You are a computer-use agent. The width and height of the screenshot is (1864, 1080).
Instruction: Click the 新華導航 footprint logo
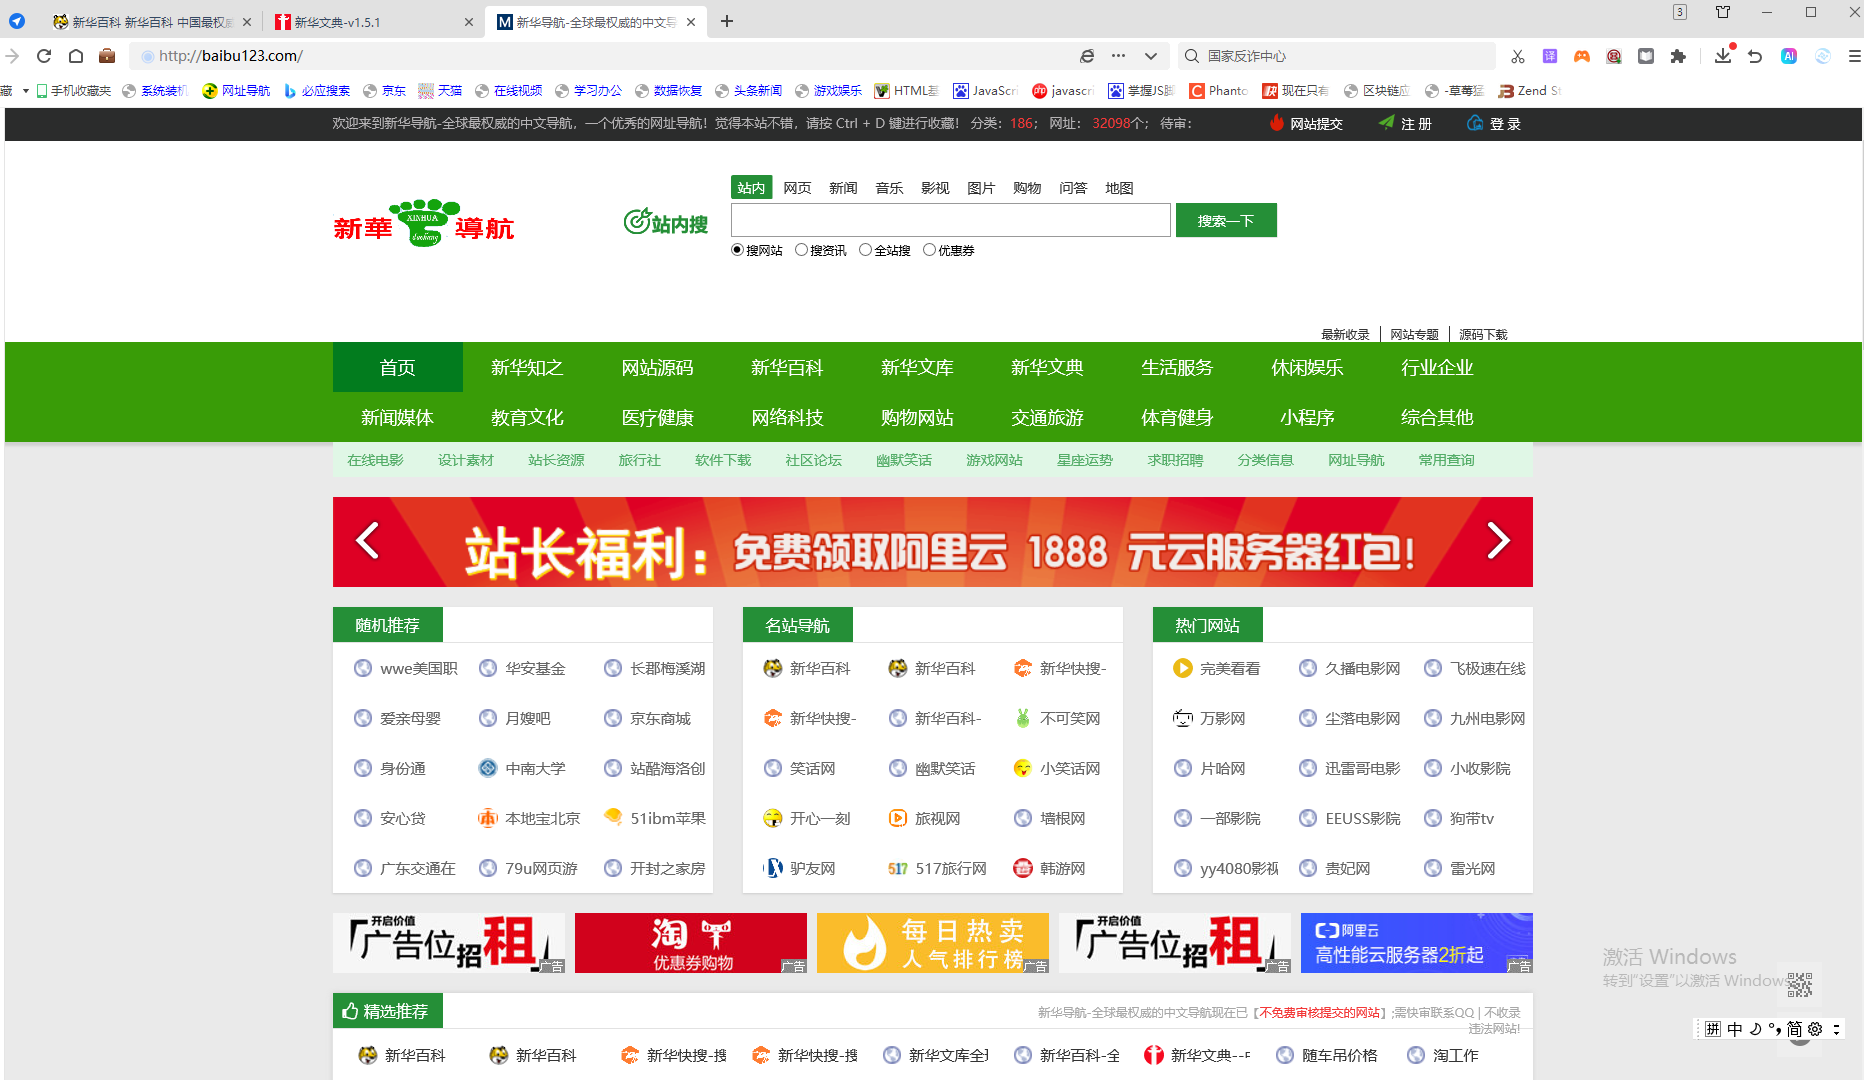[x=424, y=223]
